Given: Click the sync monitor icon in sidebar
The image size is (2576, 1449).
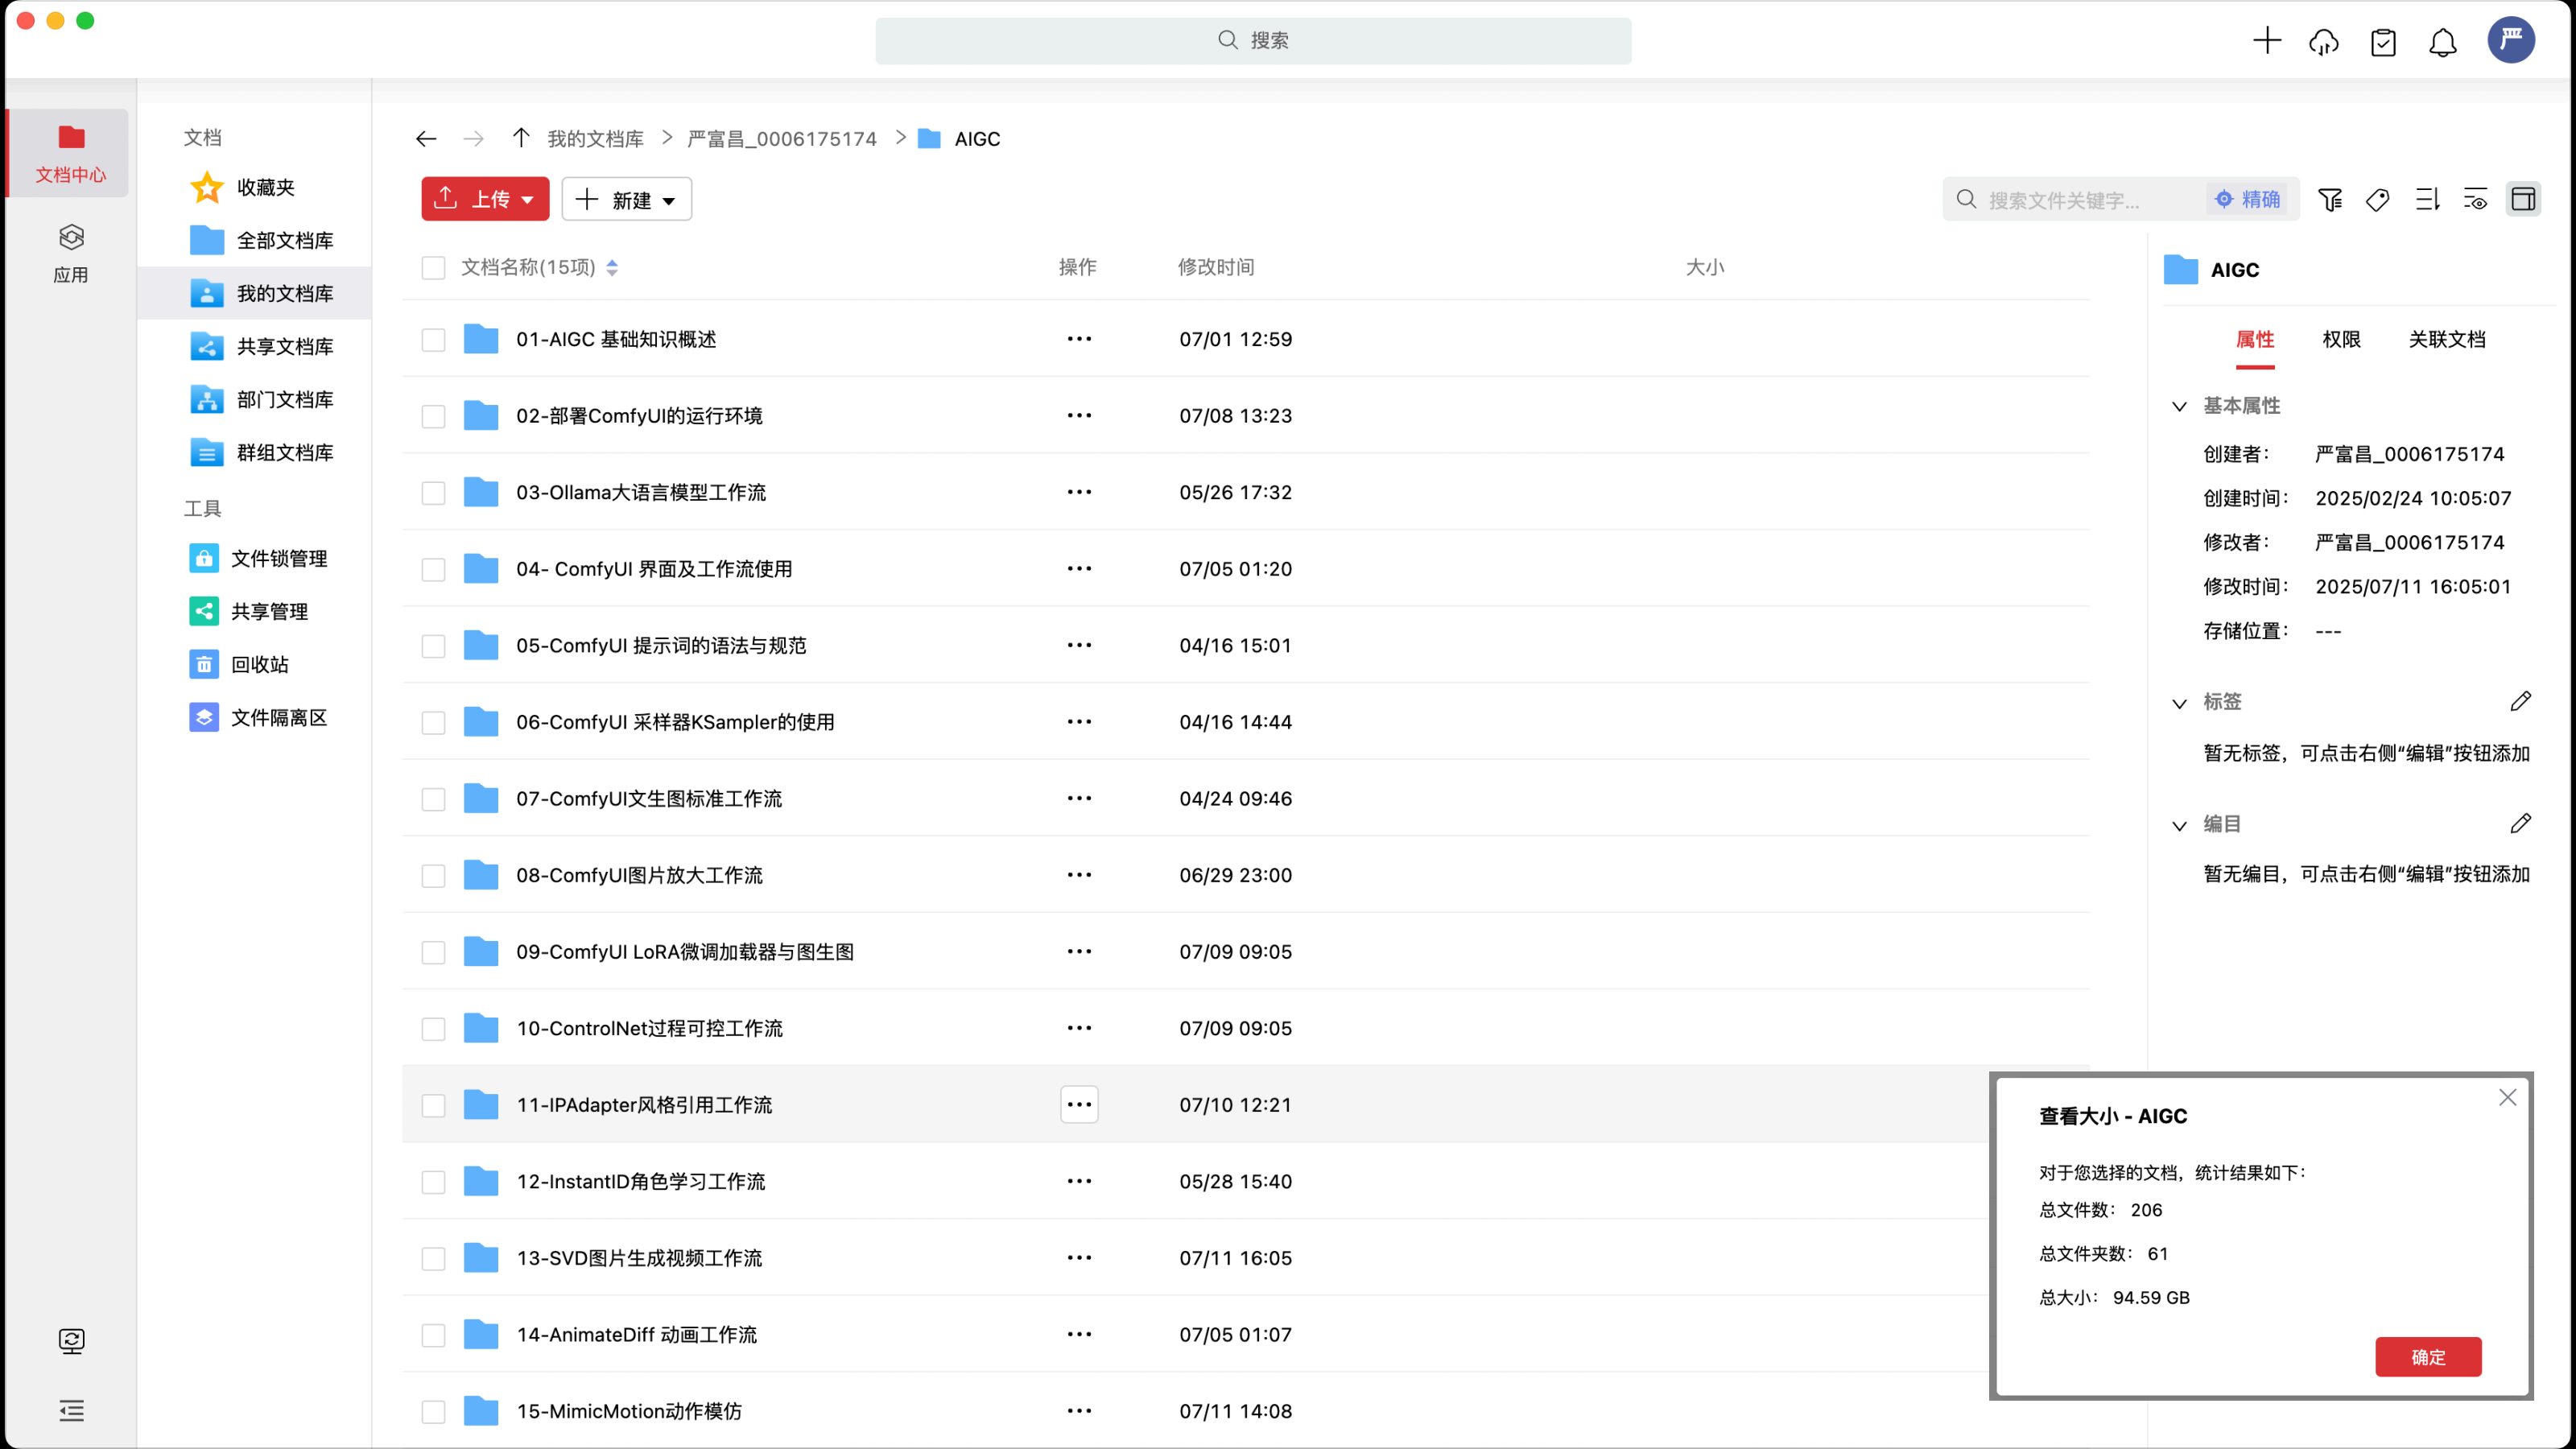Looking at the screenshot, I should (71, 1340).
